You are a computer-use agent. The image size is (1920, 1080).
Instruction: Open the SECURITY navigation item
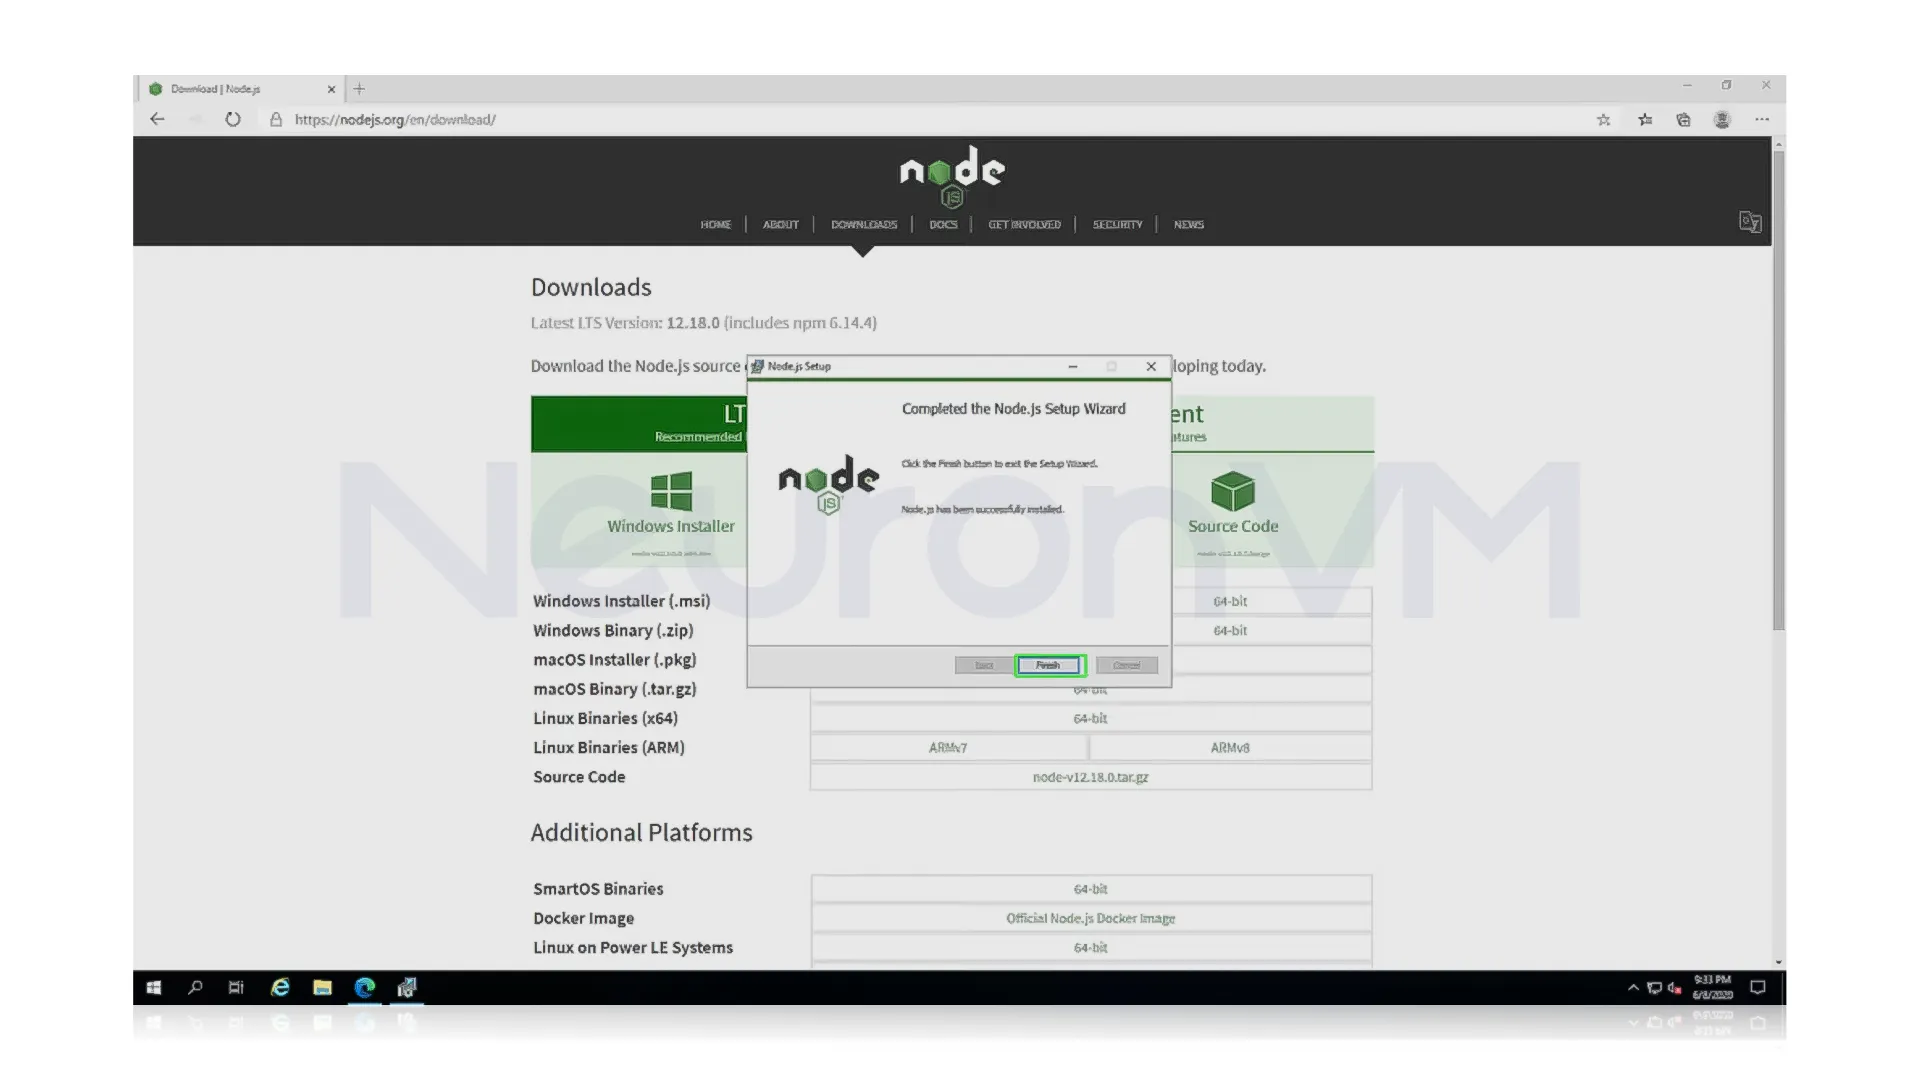(x=1117, y=225)
